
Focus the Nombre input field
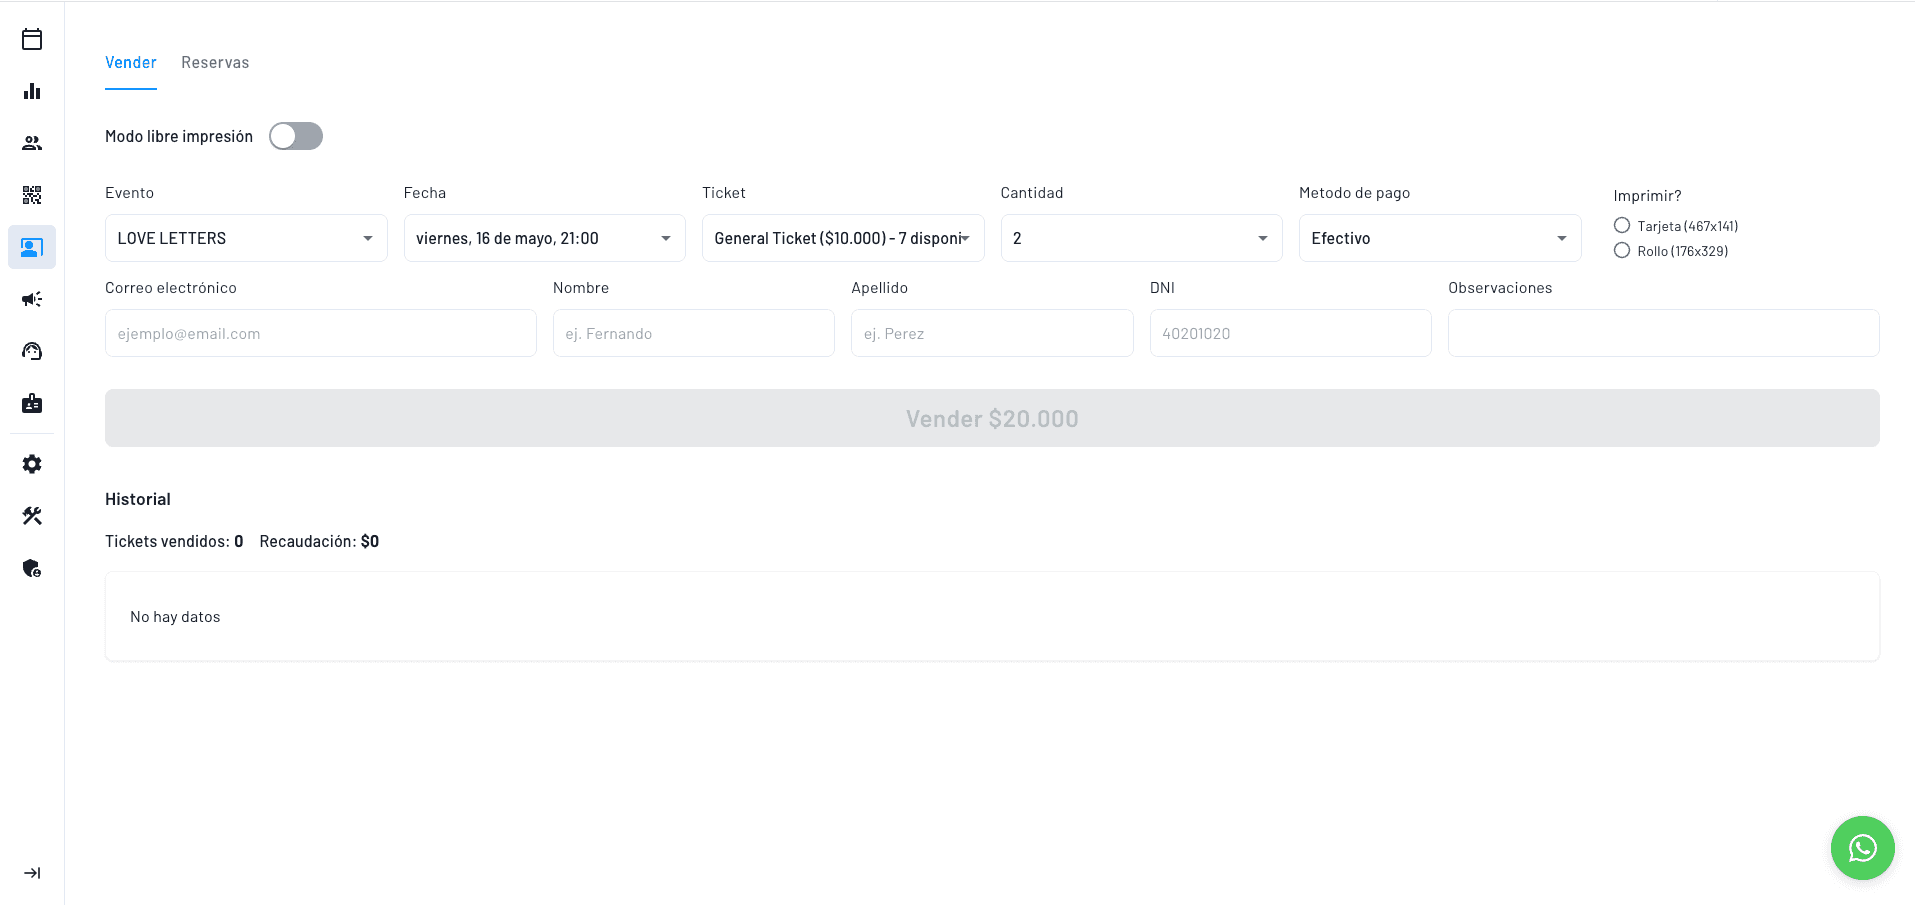[x=693, y=333]
